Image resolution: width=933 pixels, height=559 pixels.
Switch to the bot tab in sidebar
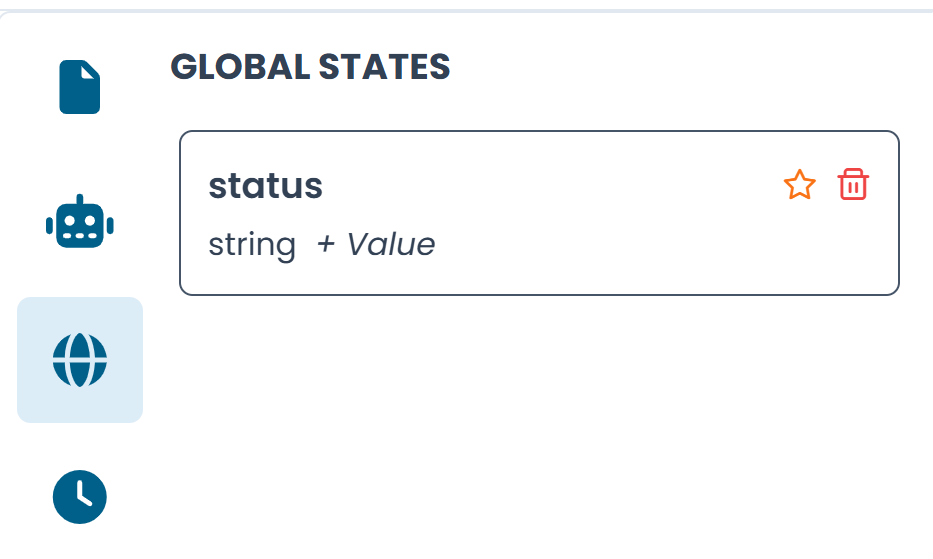80,222
